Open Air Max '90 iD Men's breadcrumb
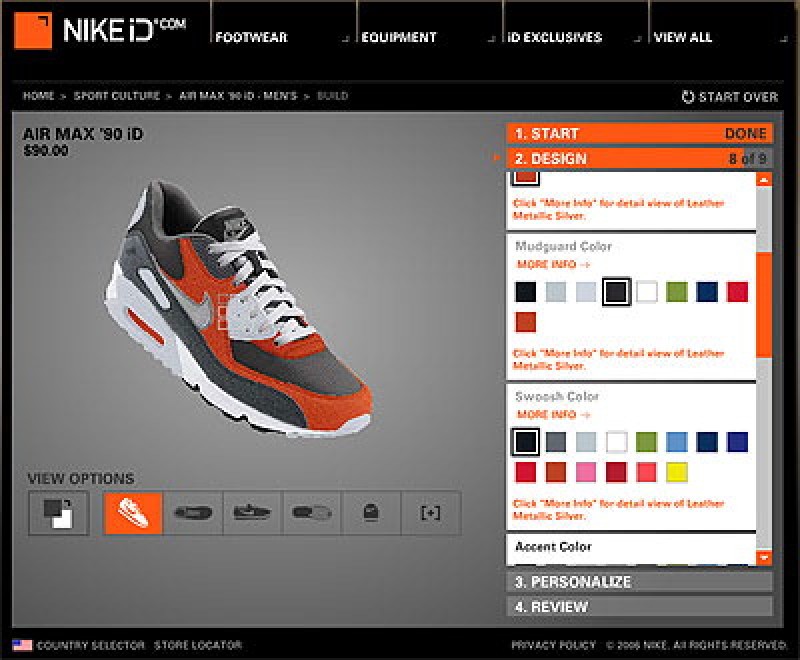The image size is (800, 660). [238, 96]
